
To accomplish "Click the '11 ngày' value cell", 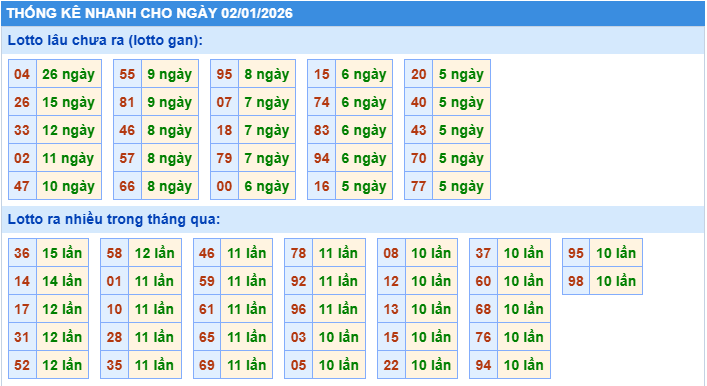I will [x=69, y=158].
